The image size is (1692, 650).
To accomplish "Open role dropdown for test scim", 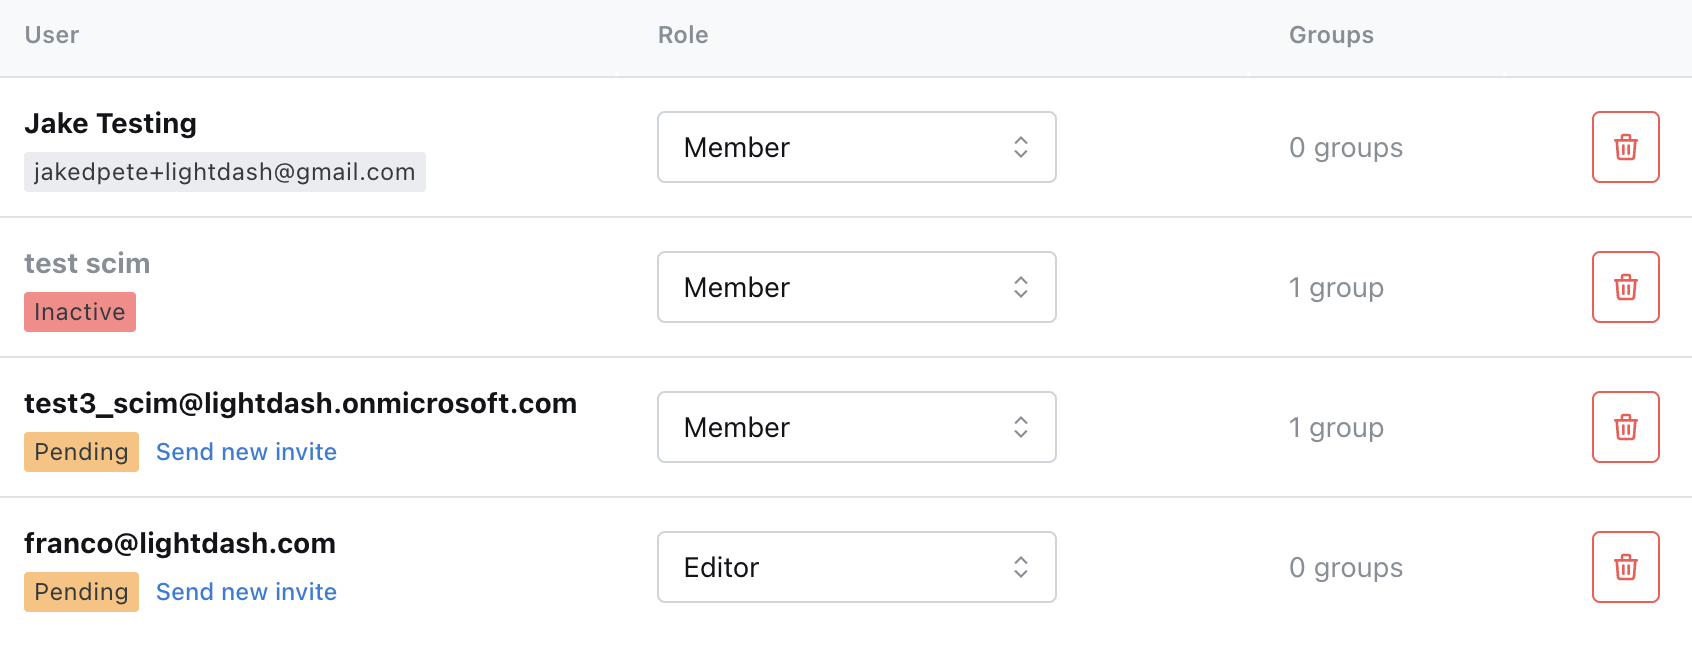I will coord(856,287).
